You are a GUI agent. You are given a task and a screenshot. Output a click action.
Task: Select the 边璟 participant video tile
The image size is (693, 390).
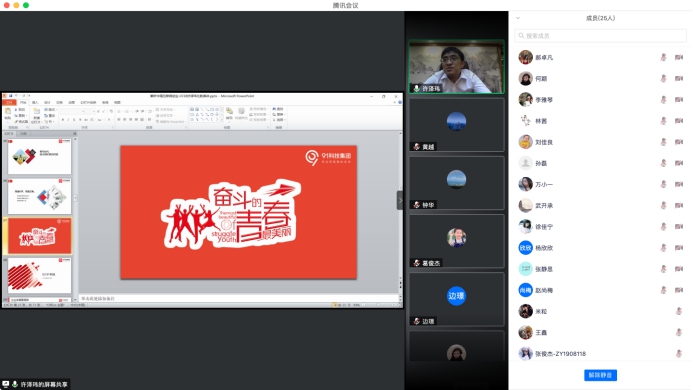[x=457, y=299]
